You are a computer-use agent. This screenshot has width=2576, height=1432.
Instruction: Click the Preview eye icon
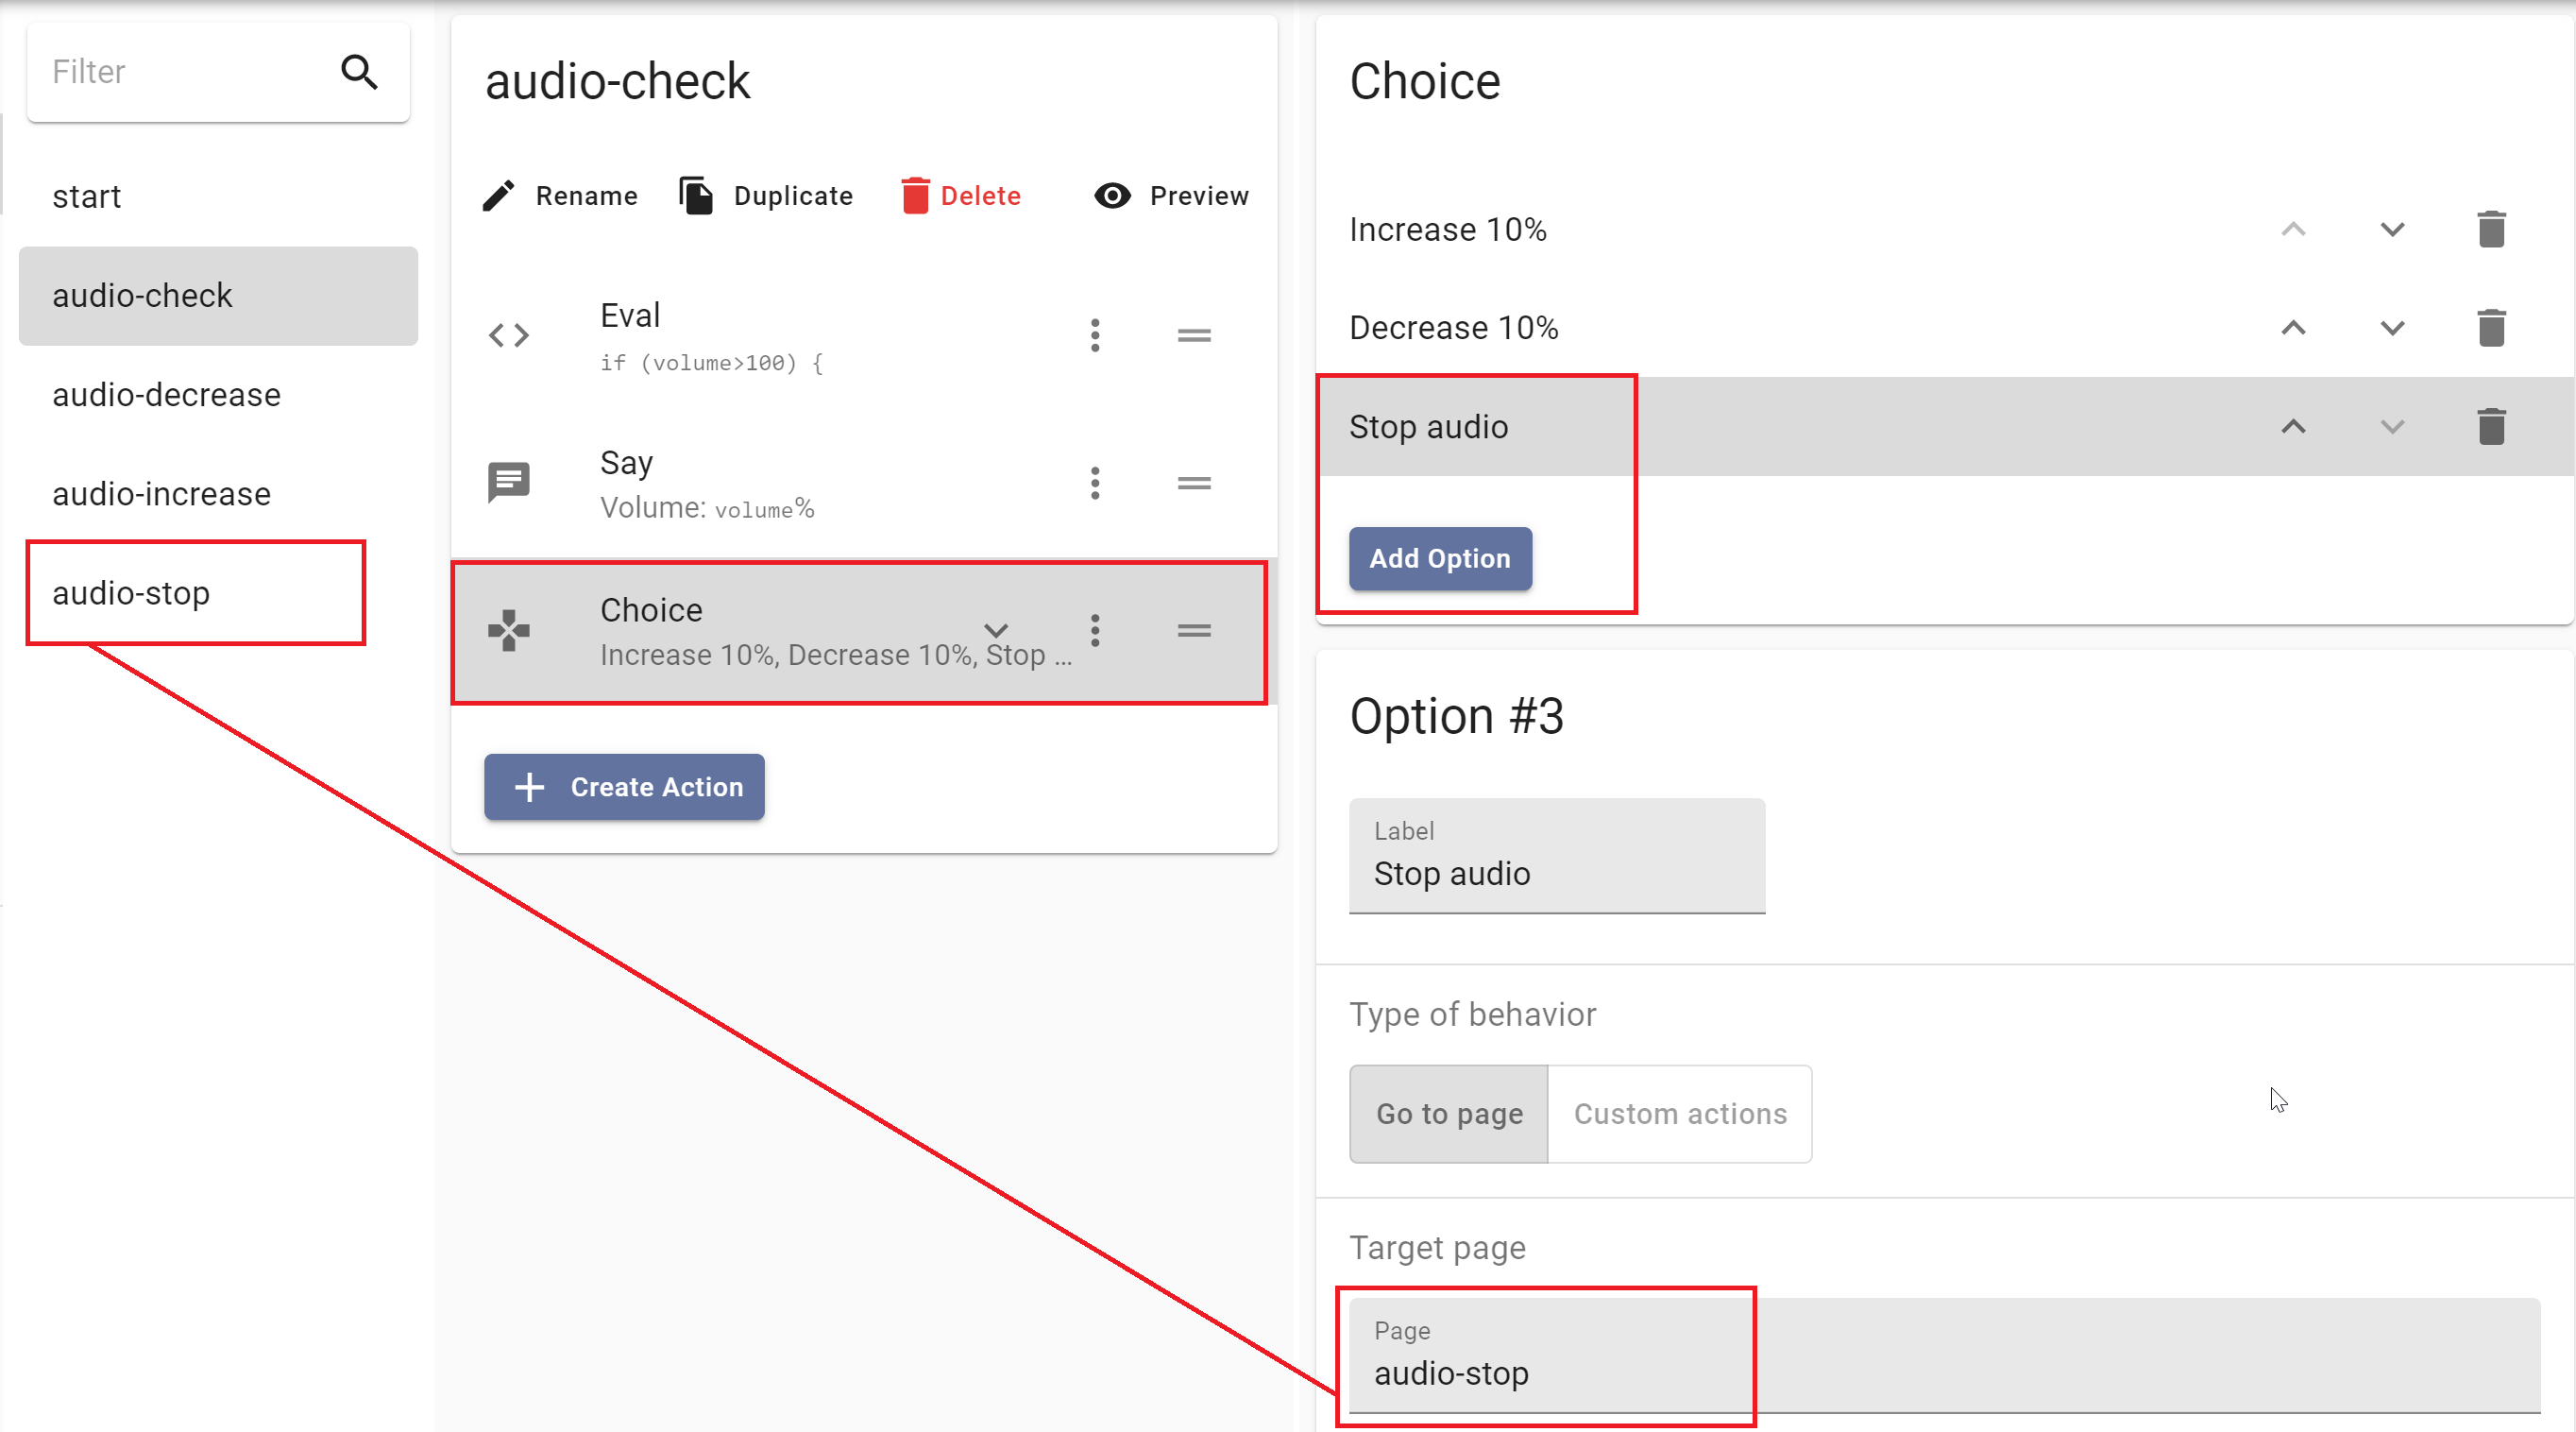(x=1112, y=196)
